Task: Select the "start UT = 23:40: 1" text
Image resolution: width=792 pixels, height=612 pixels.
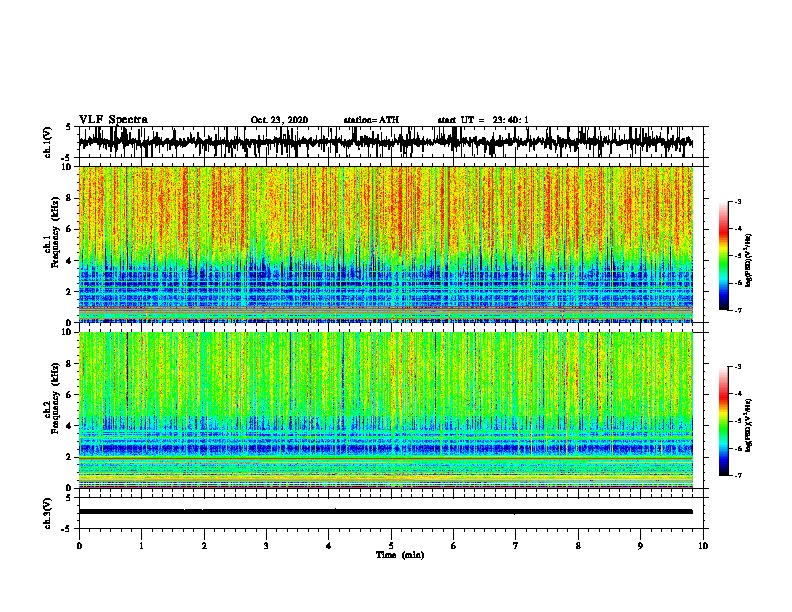Action: pos(483,120)
